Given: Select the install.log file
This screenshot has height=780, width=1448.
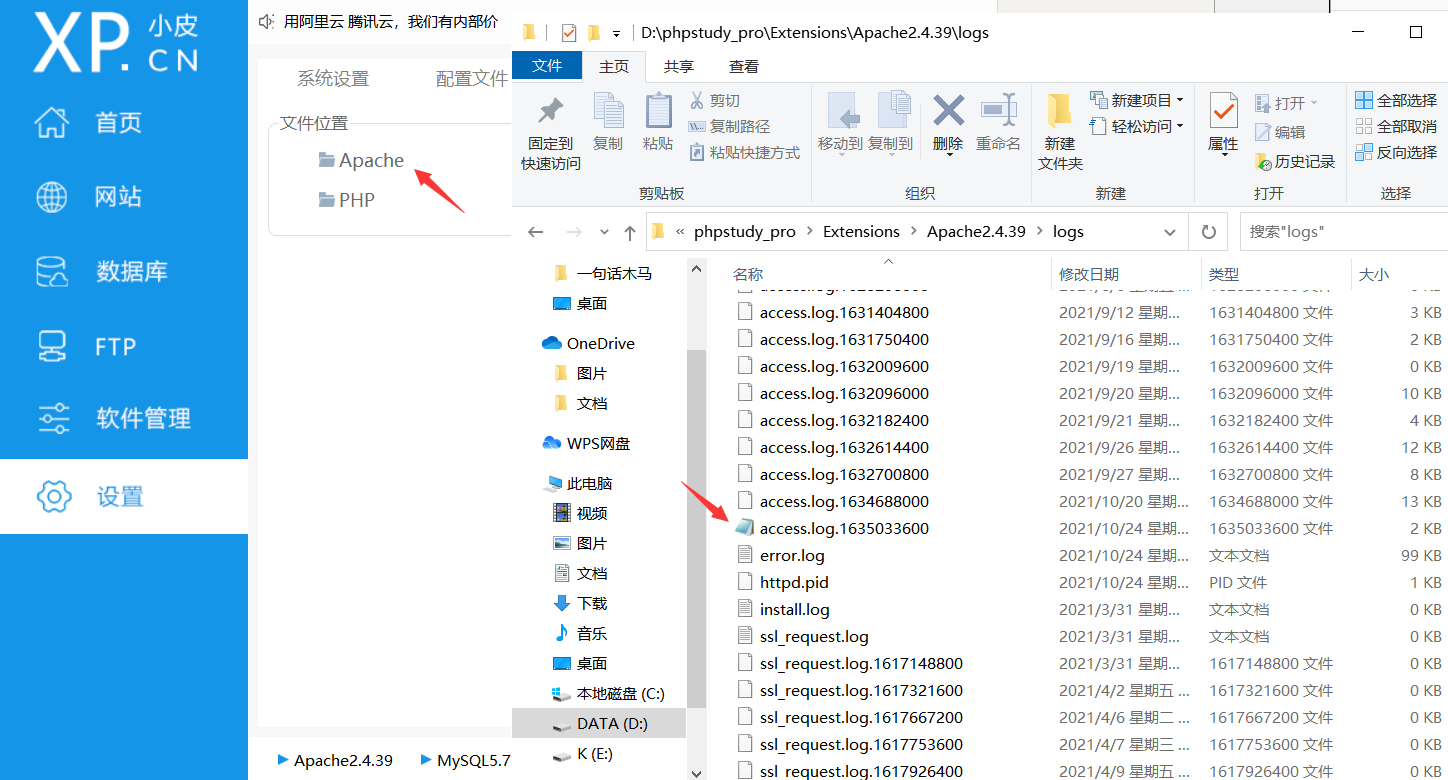Looking at the screenshot, I should [795, 609].
